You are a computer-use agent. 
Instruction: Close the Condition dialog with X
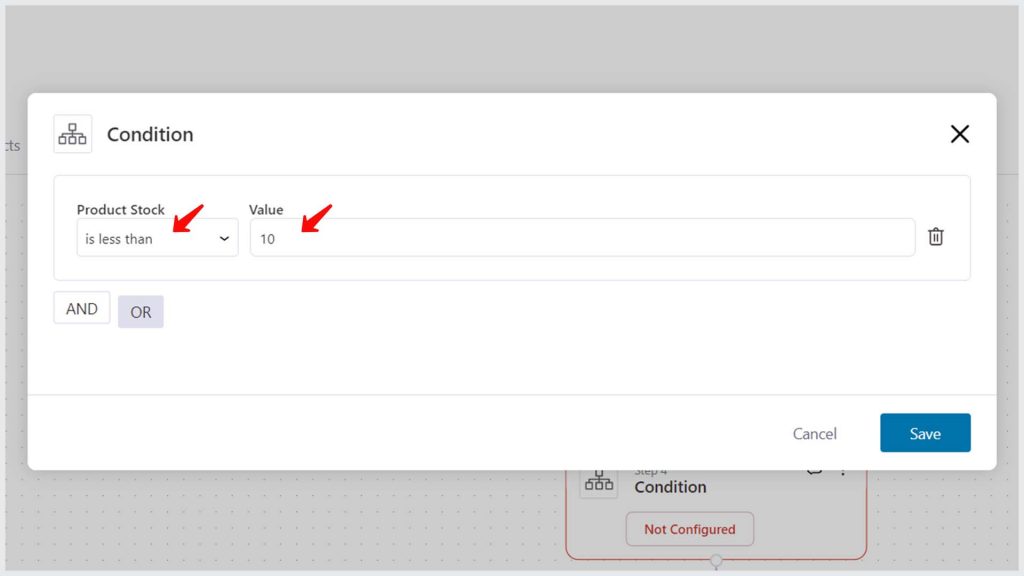tap(959, 134)
